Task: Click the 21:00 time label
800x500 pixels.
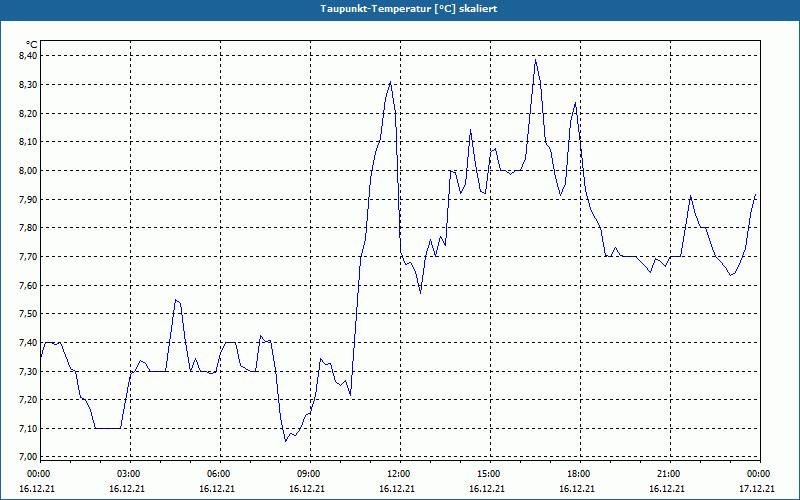Action: pyautogui.click(x=667, y=474)
